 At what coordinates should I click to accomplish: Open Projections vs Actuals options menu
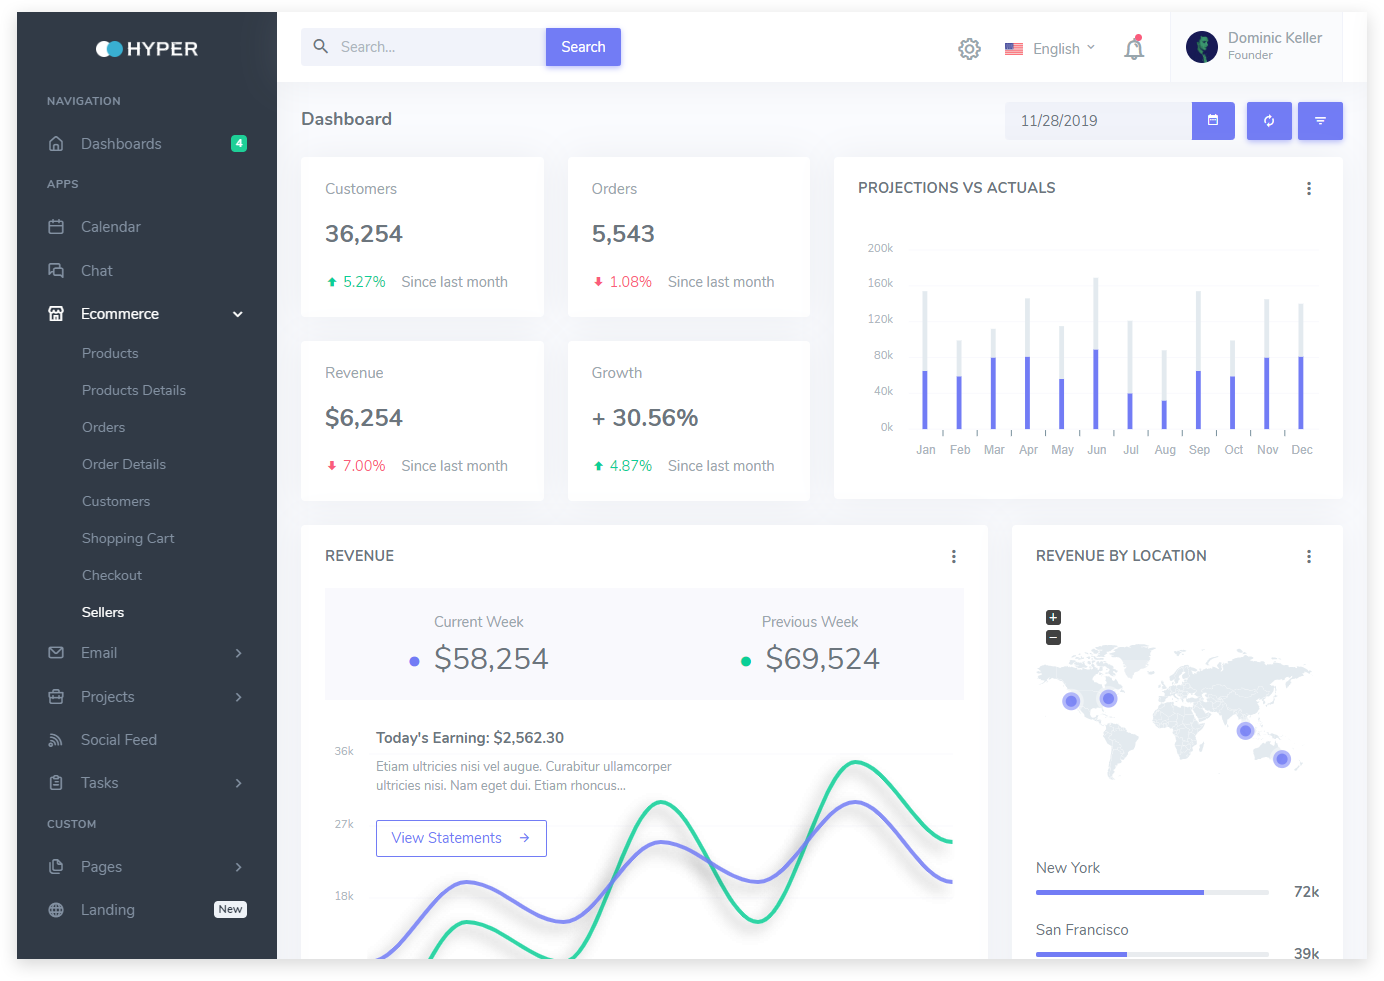1308,189
